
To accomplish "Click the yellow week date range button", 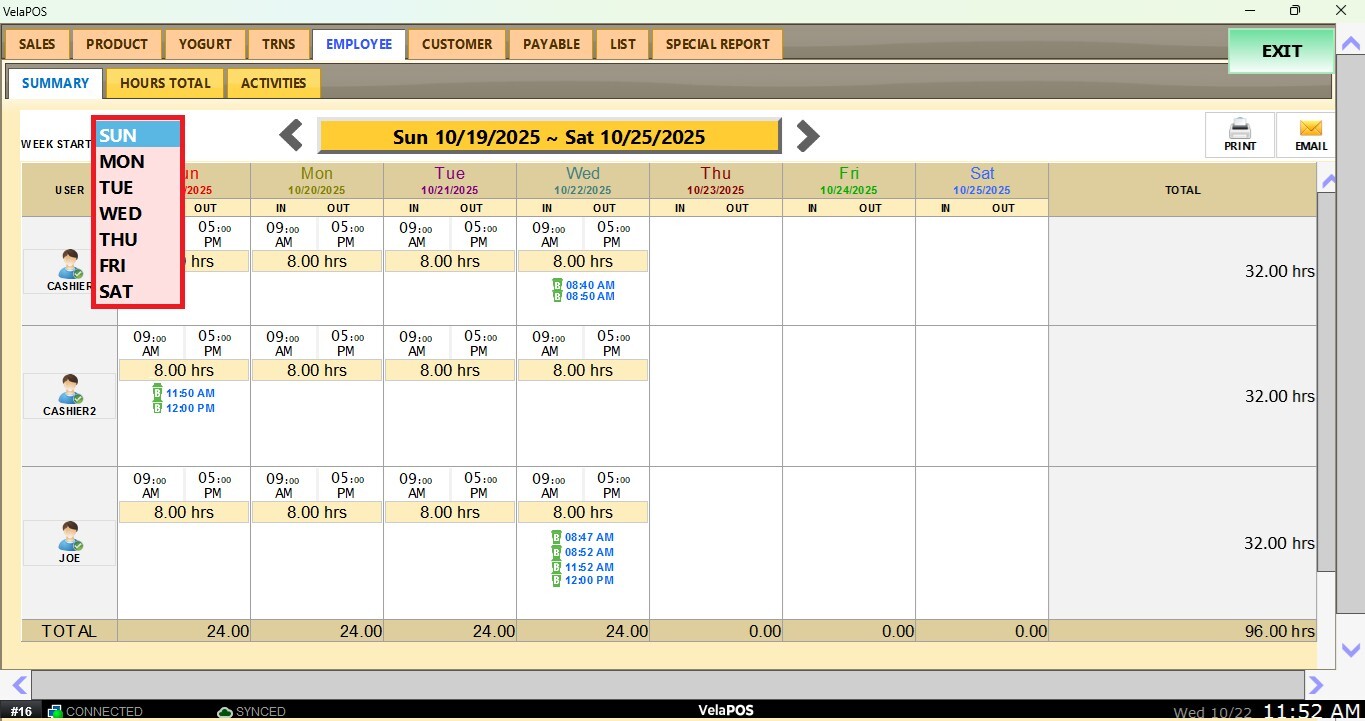I will tap(549, 137).
